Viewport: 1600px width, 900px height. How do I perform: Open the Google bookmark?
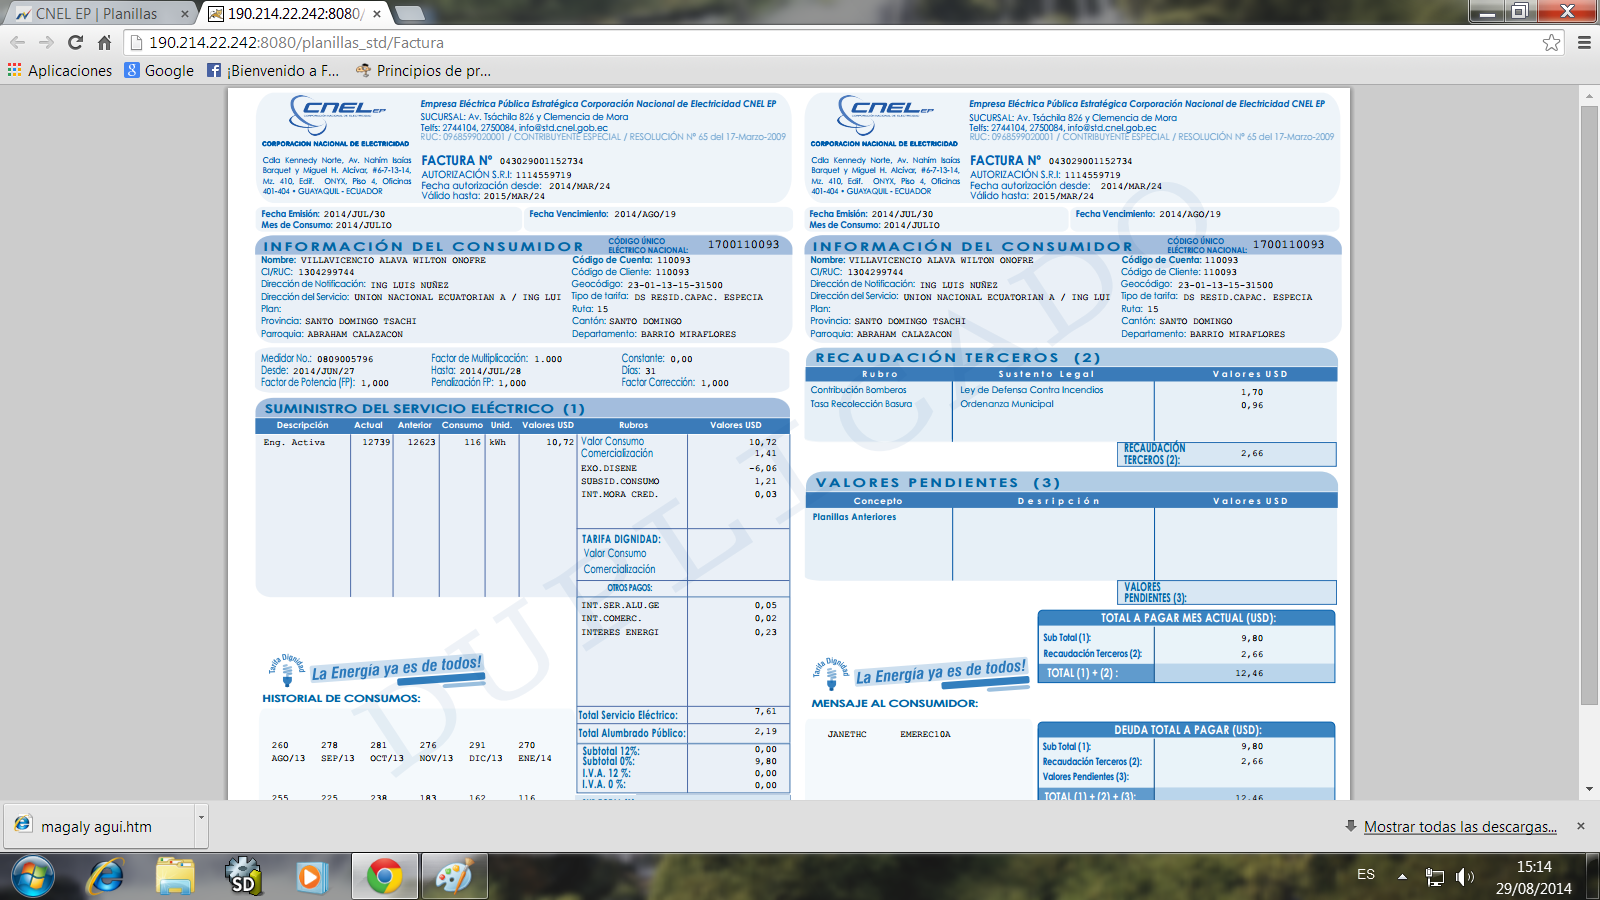coord(160,71)
